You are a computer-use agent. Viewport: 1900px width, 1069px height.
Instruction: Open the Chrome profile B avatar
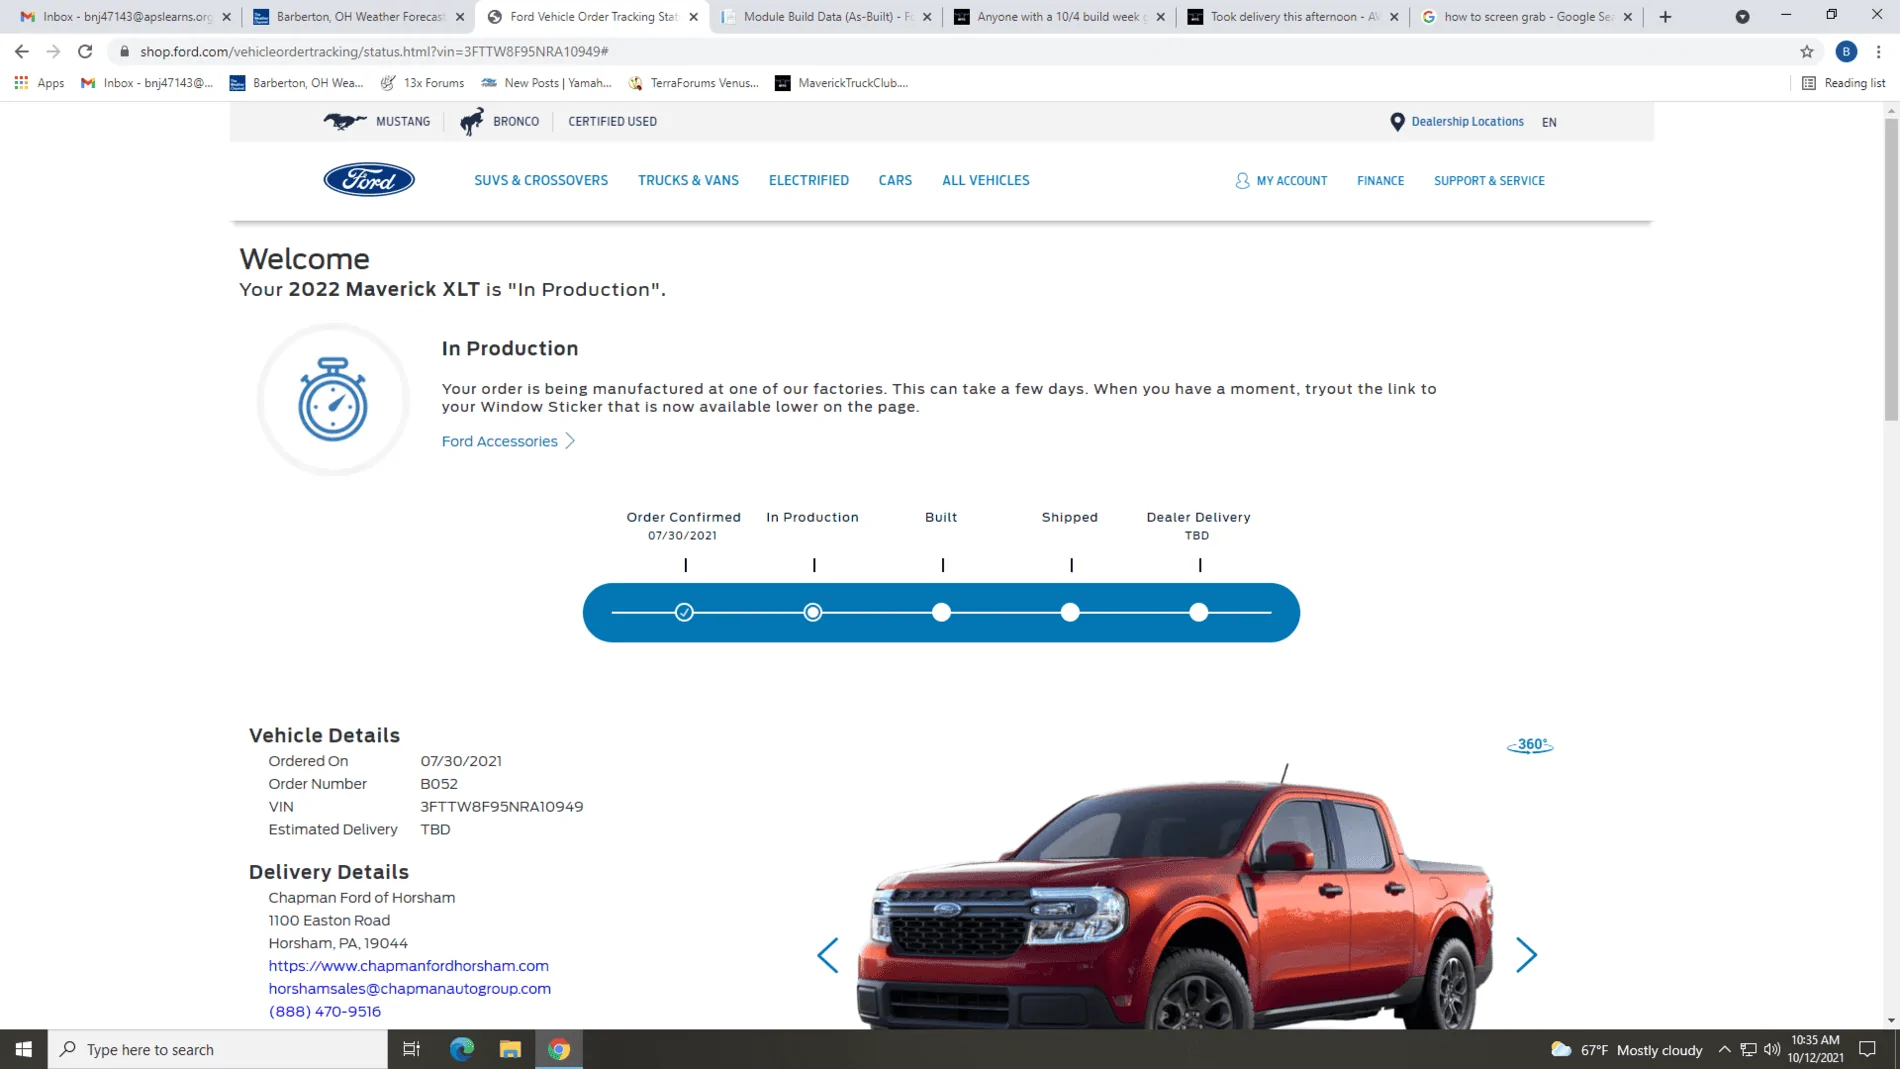pos(1846,51)
